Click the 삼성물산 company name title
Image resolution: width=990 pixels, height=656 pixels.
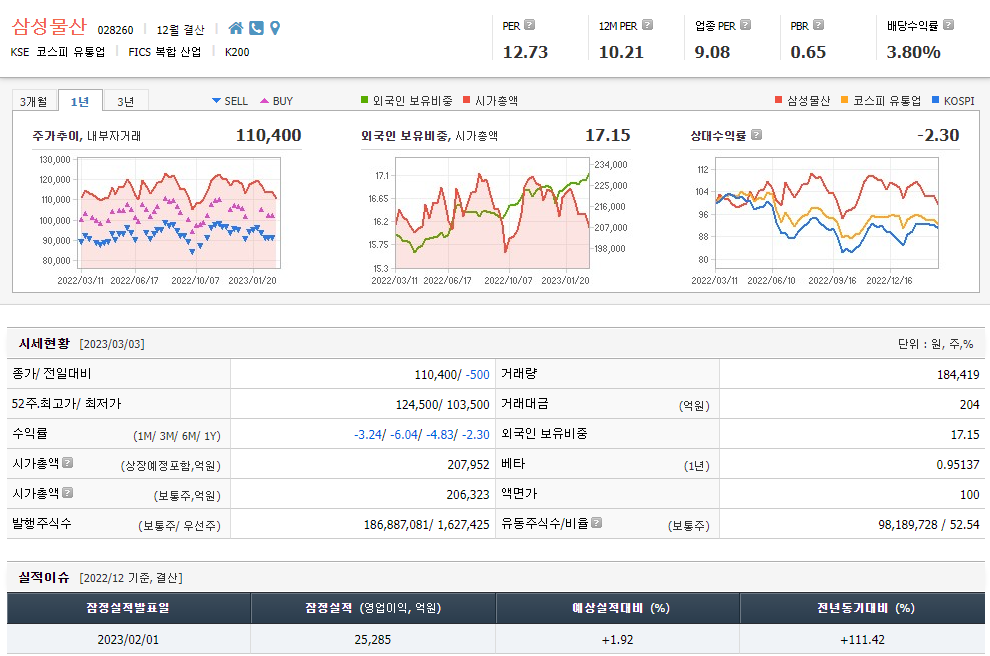coord(49,27)
